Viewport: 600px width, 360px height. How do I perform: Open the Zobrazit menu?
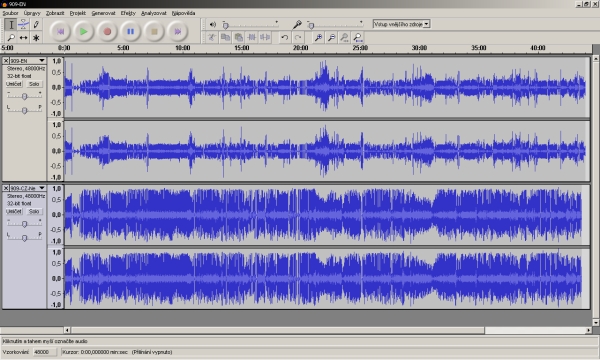pos(55,13)
